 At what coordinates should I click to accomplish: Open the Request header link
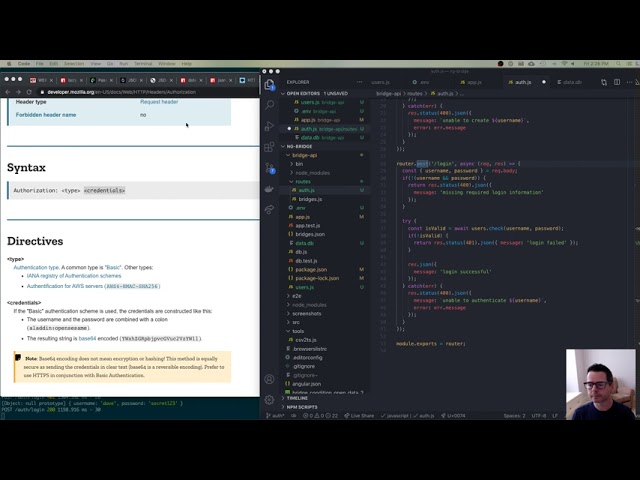[x=159, y=102]
